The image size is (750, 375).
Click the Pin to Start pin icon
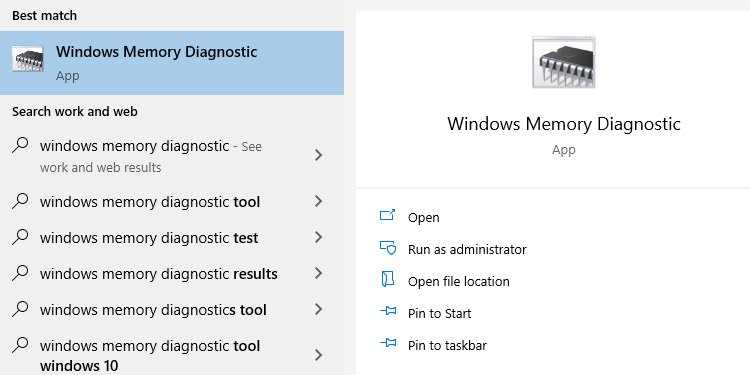[x=388, y=311]
